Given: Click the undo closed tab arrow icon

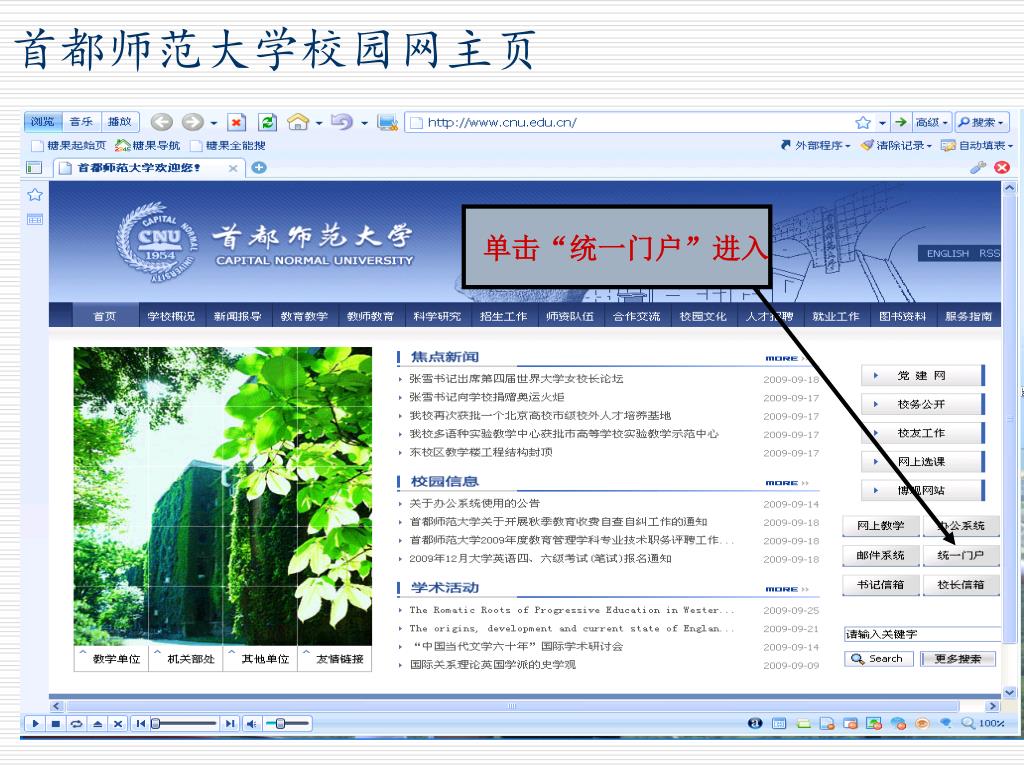Looking at the screenshot, I should tap(342, 122).
